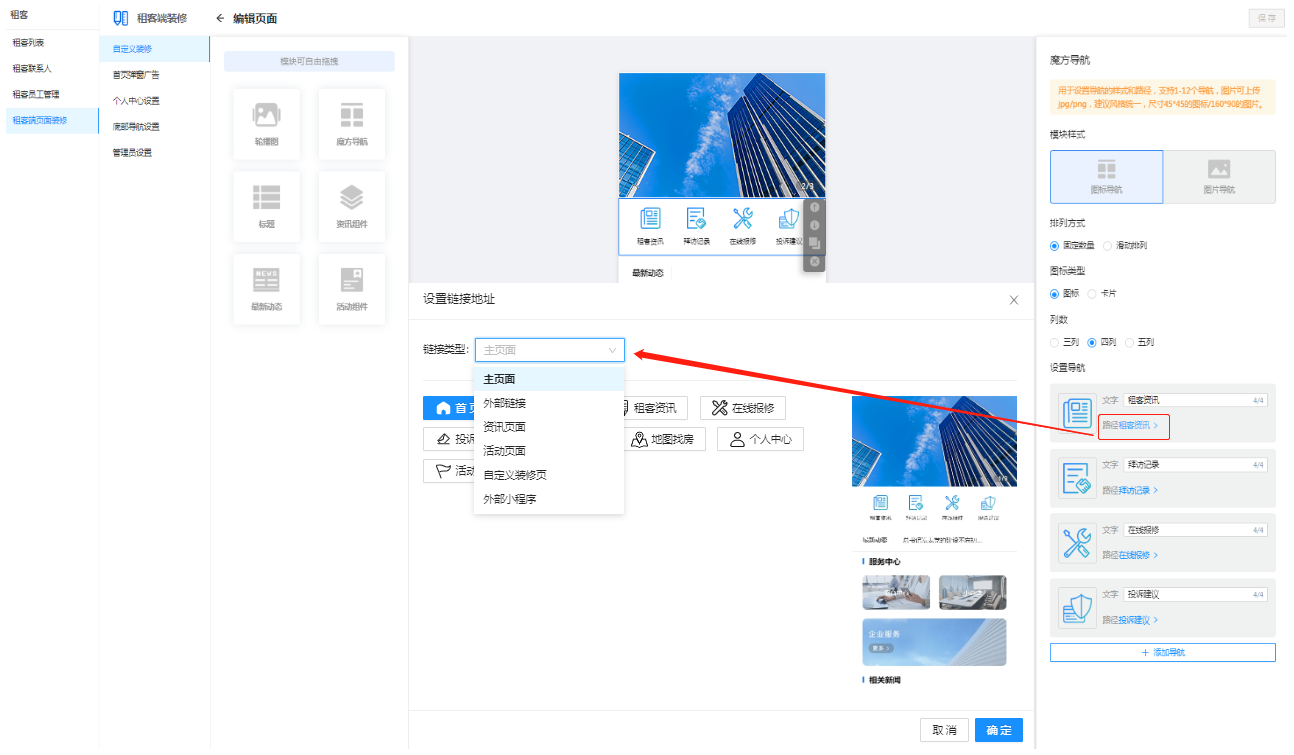Click the 在线报修 wrench icon in phone preview
Image resolution: width=1294 pixels, height=755 pixels.
pos(742,219)
